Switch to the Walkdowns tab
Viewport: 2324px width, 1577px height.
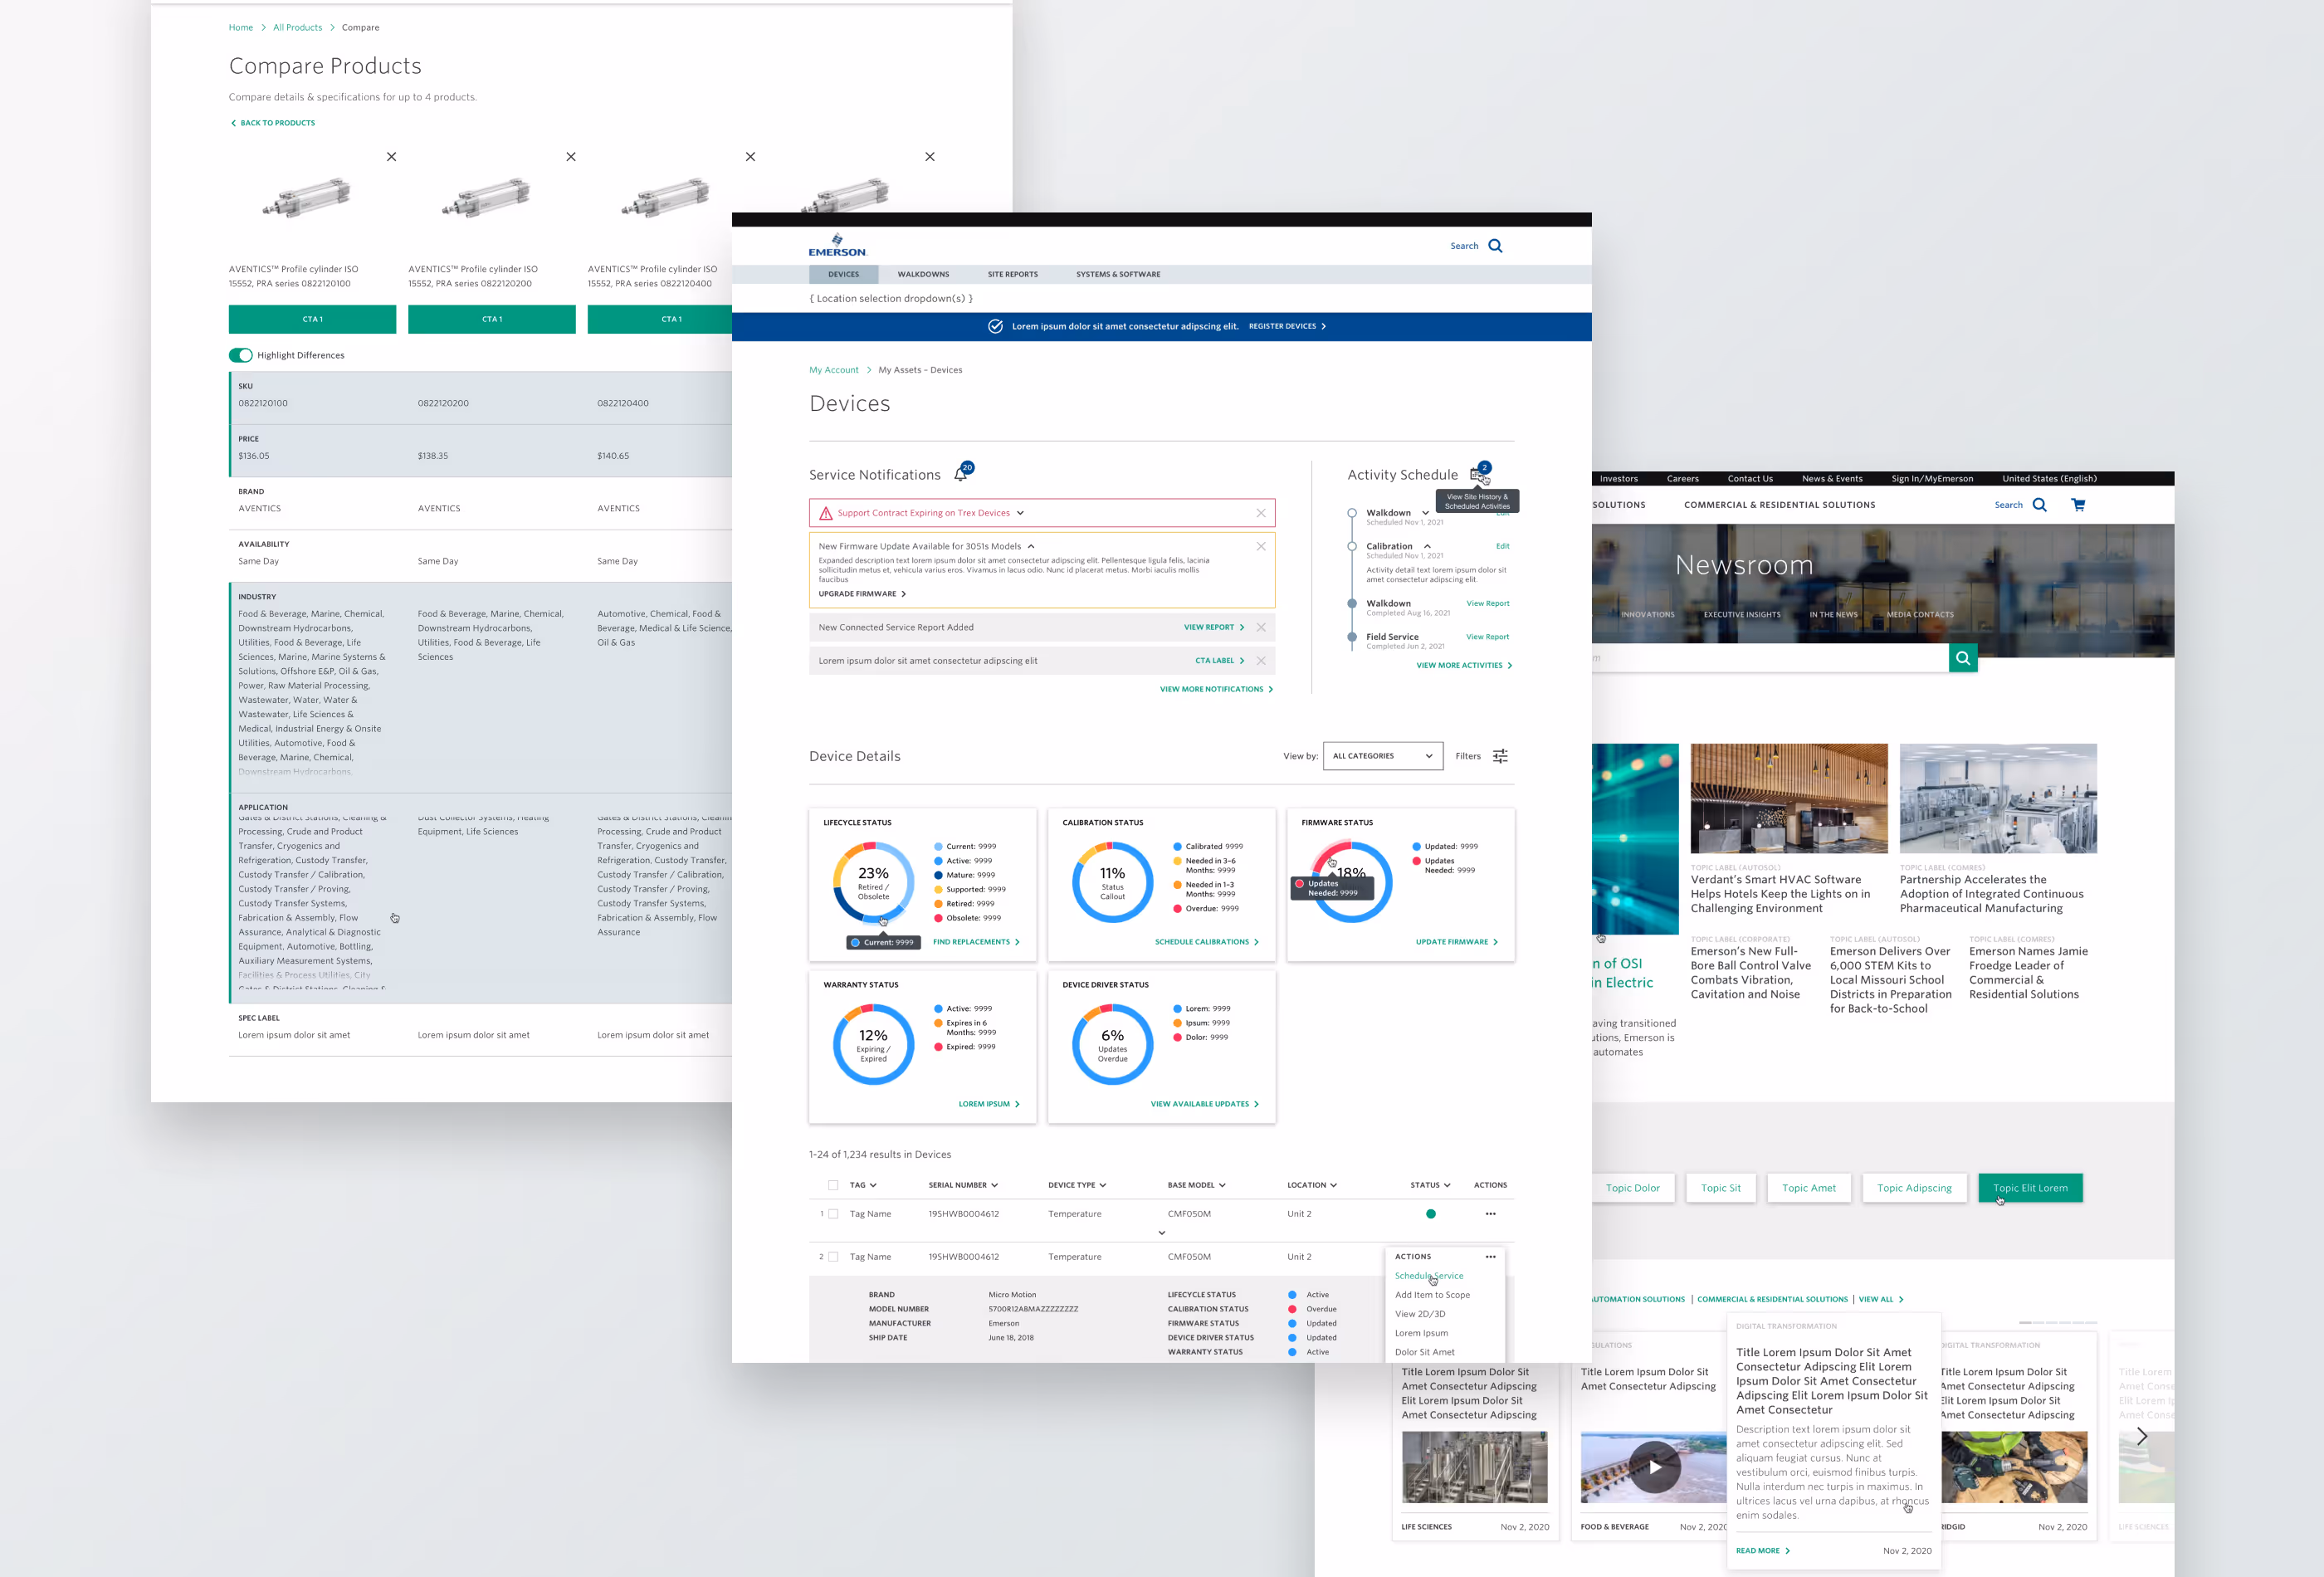coord(923,274)
